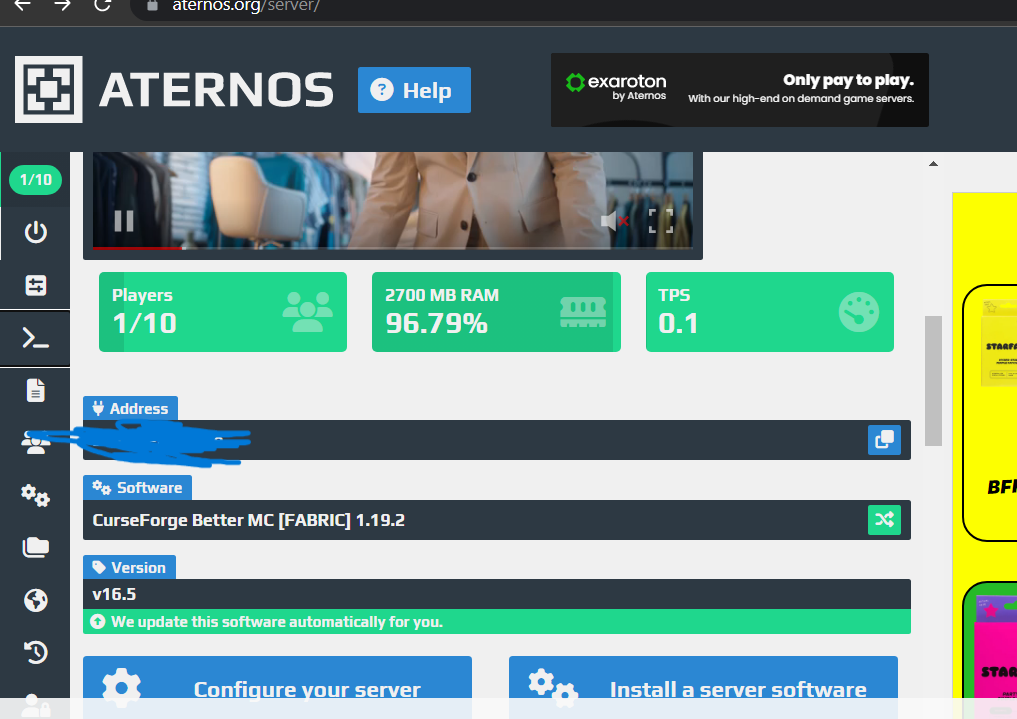Open Install a server software button
Viewport: 1017px width, 719px height.
pos(703,687)
